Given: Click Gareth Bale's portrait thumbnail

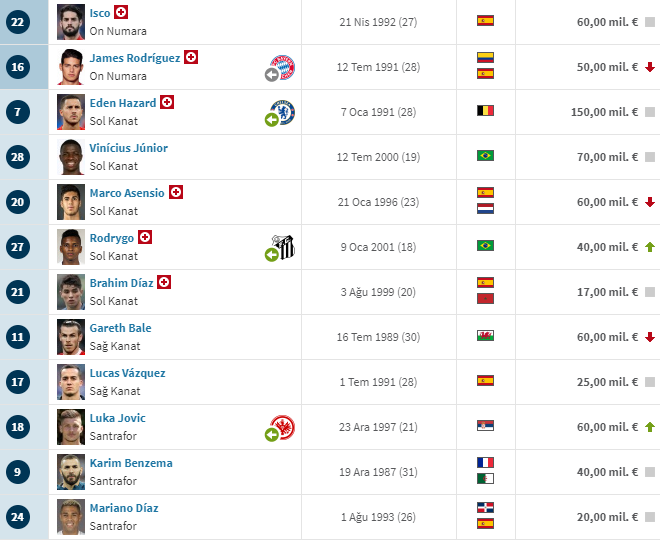Looking at the screenshot, I should pos(71,337).
